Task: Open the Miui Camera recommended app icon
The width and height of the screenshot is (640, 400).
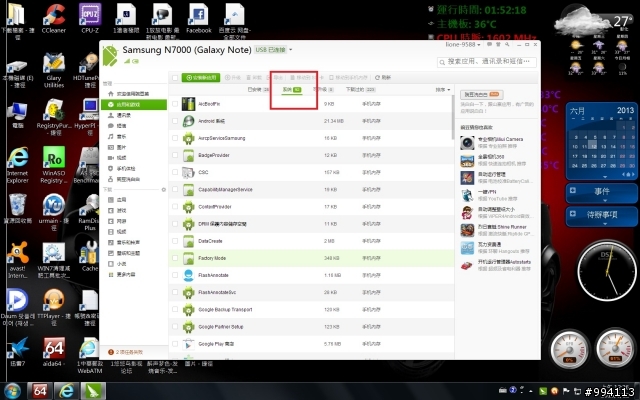Action: [467, 143]
